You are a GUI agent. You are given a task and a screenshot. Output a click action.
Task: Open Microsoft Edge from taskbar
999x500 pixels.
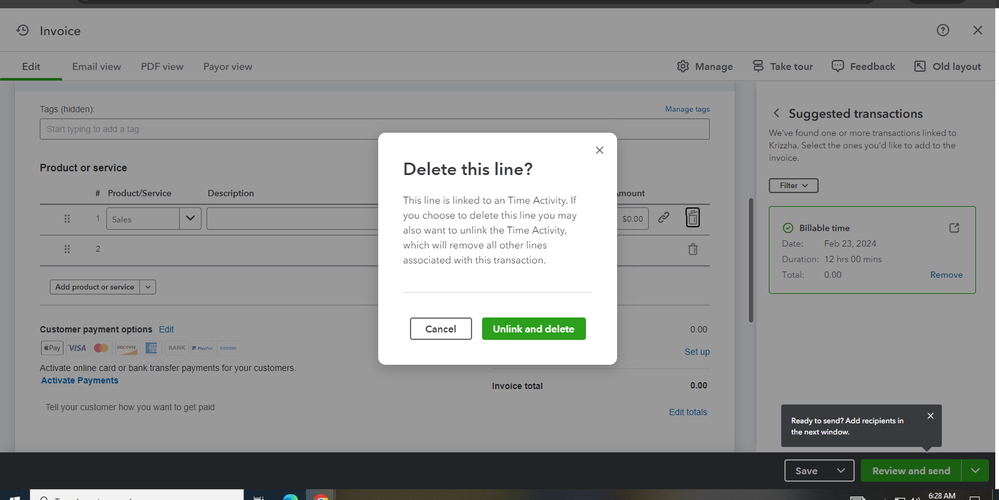[291, 496]
